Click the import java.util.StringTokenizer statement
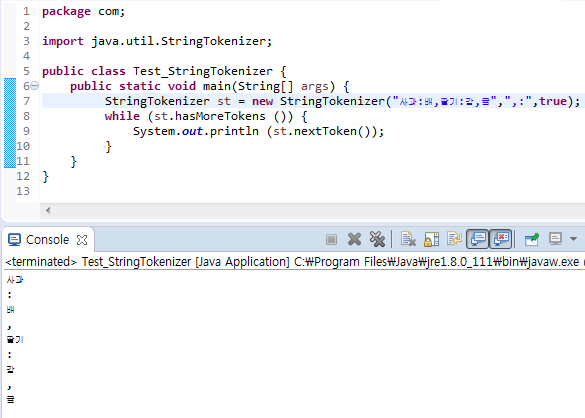 [x=157, y=41]
